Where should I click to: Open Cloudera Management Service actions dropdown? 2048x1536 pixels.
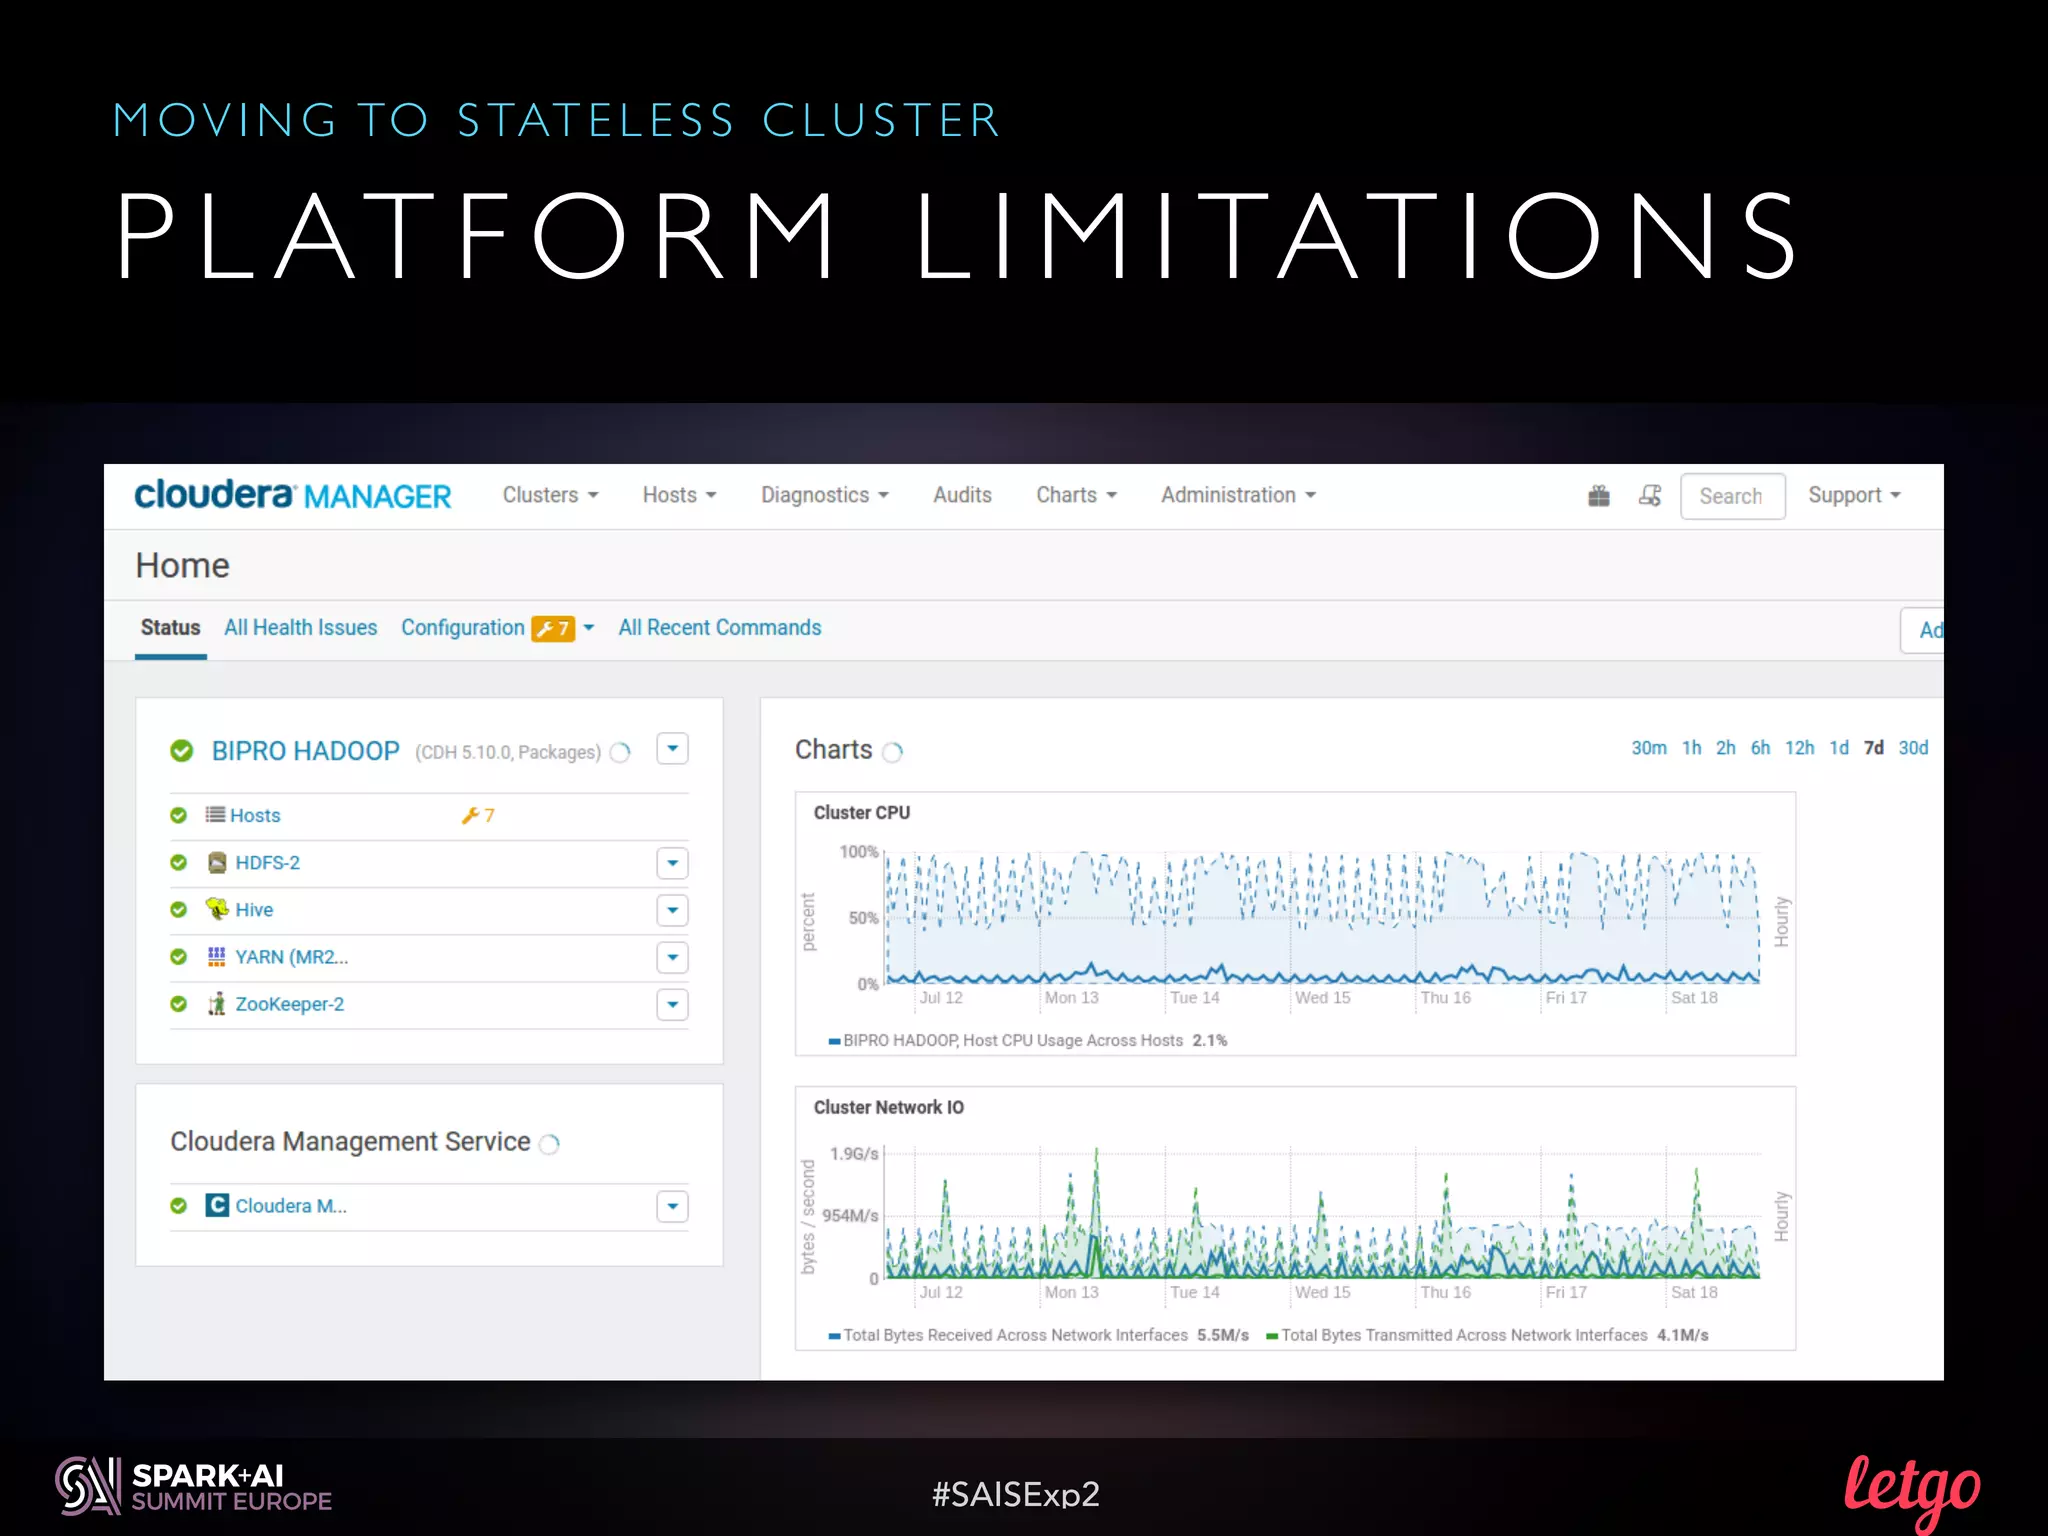(x=673, y=1207)
